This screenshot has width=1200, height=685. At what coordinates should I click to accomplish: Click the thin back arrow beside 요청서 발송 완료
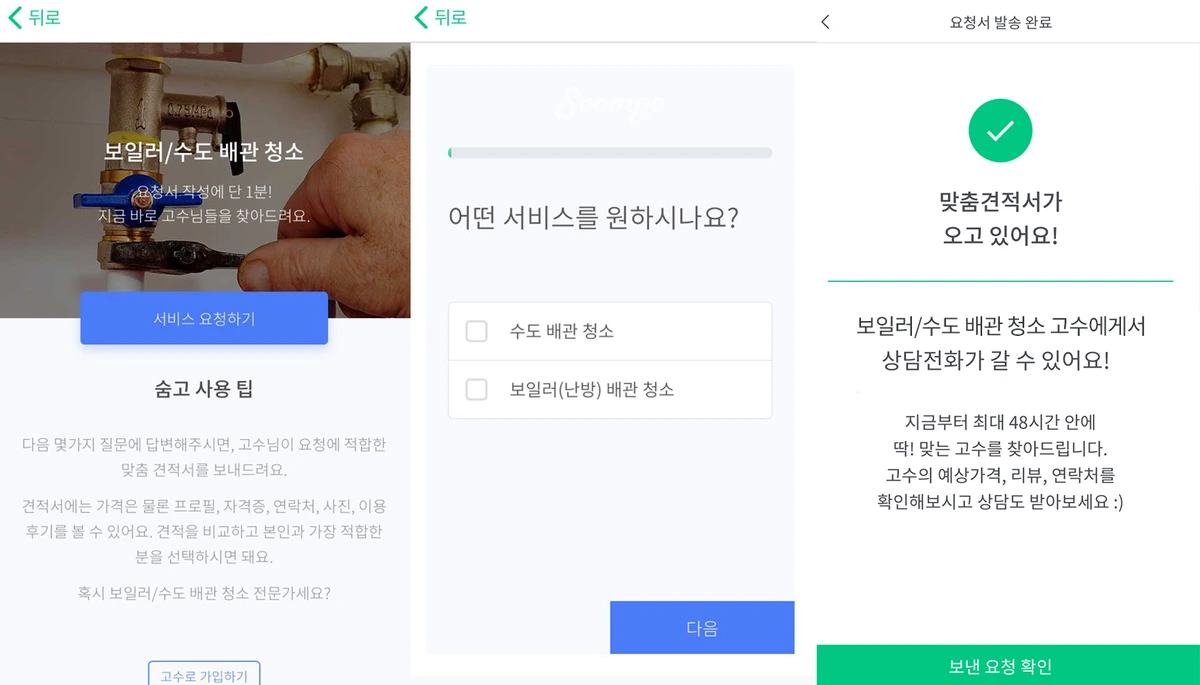pos(825,22)
